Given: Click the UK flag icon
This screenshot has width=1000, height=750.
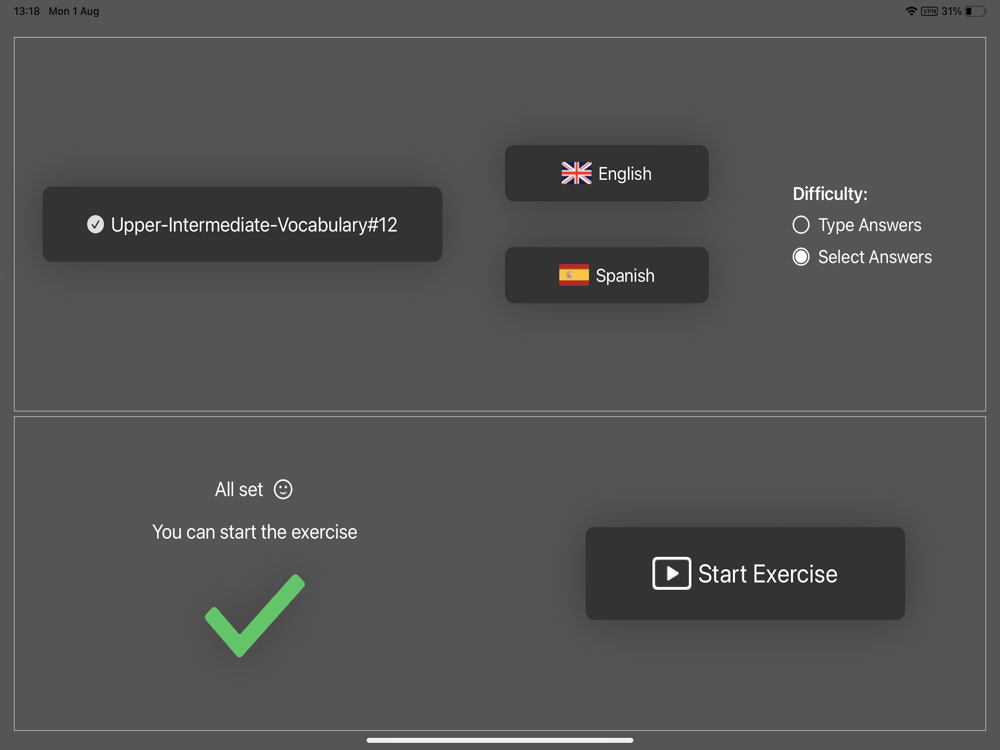Looking at the screenshot, I should (576, 173).
